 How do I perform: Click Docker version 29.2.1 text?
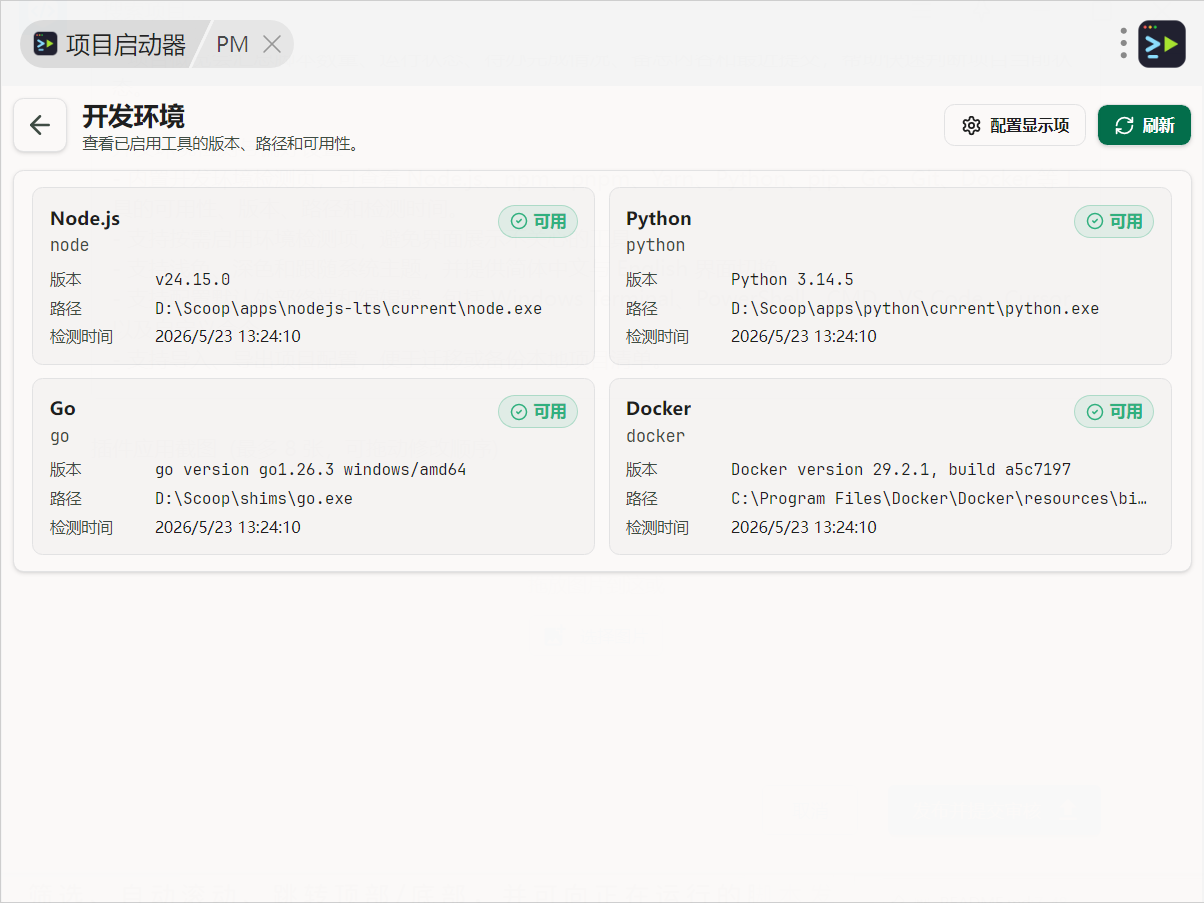click(x=901, y=469)
